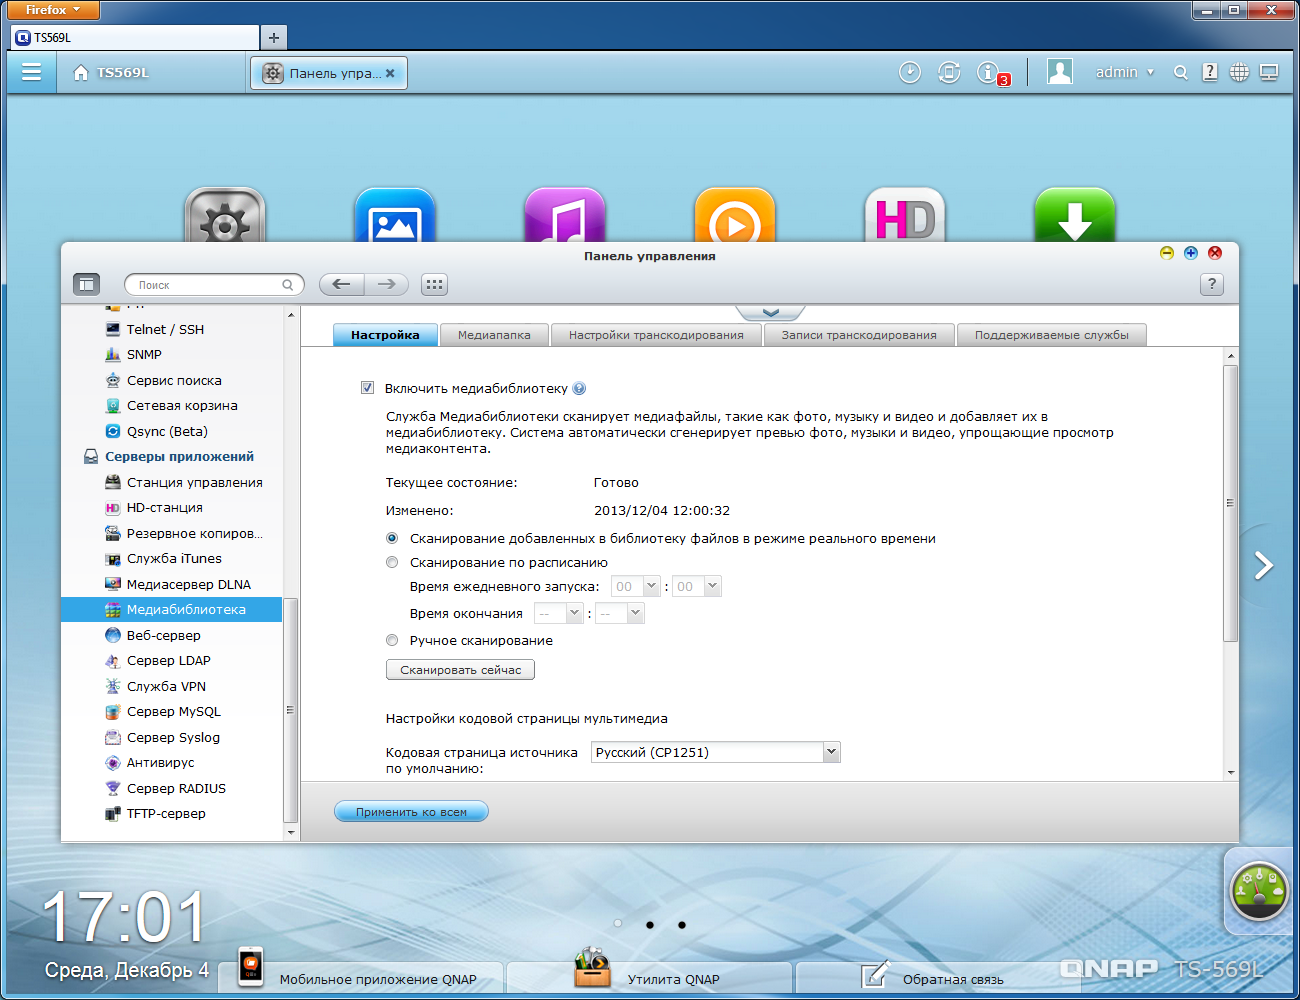Click Применить ко всем button

coord(411,812)
